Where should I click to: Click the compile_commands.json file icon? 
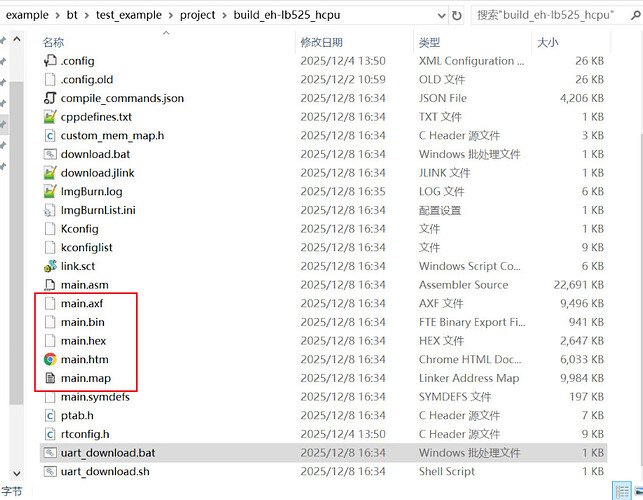point(50,98)
